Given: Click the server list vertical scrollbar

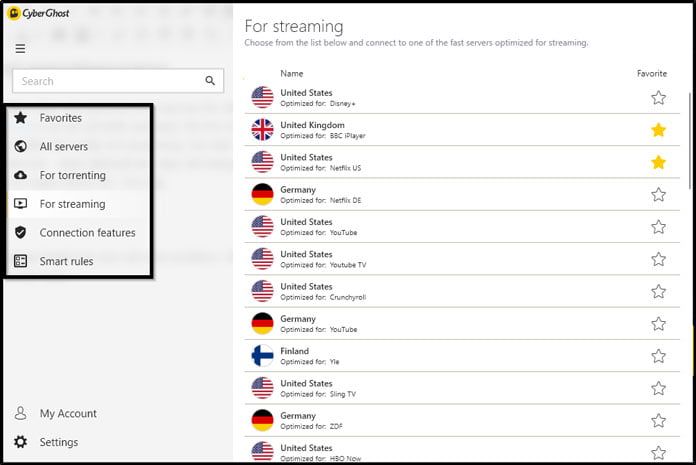Looking at the screenshot, I should pos(689,141).
